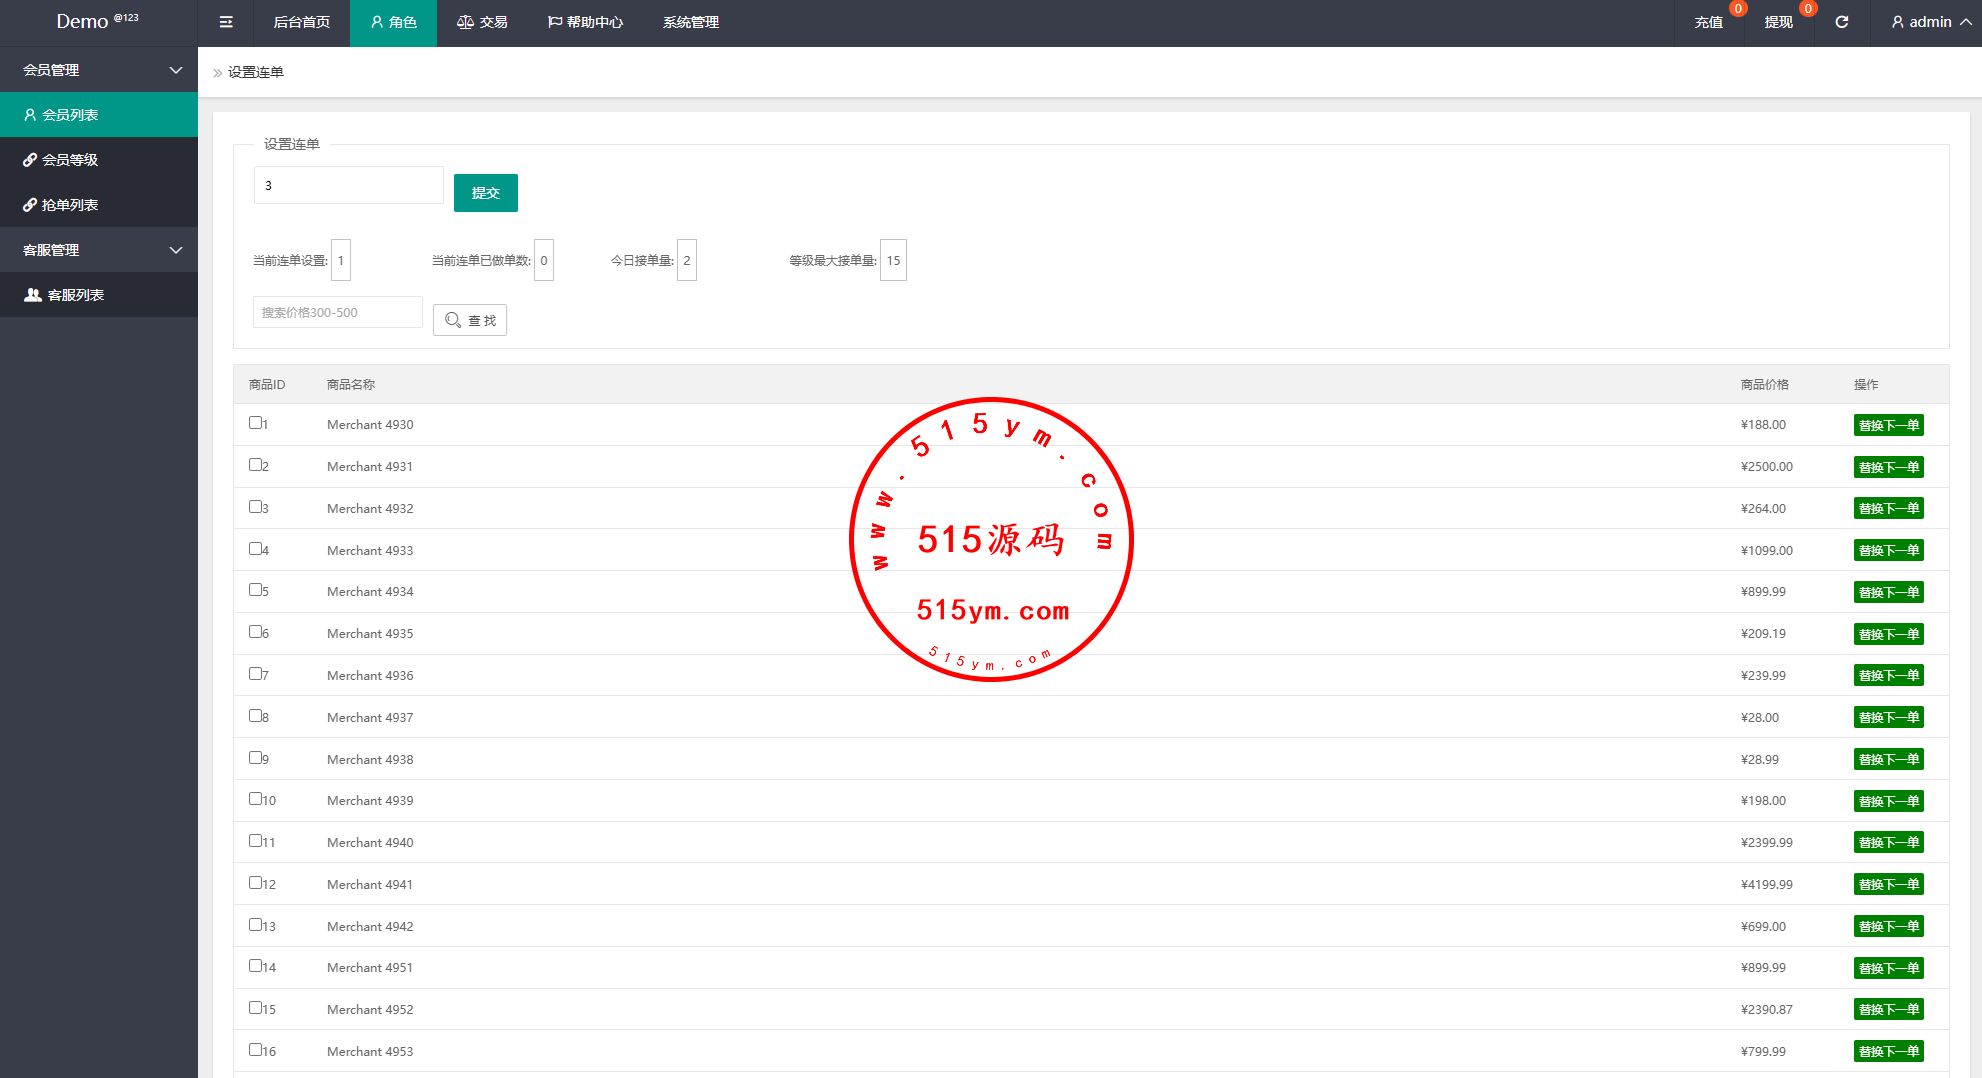Open 抢单列表 in the sidebar

70,205
